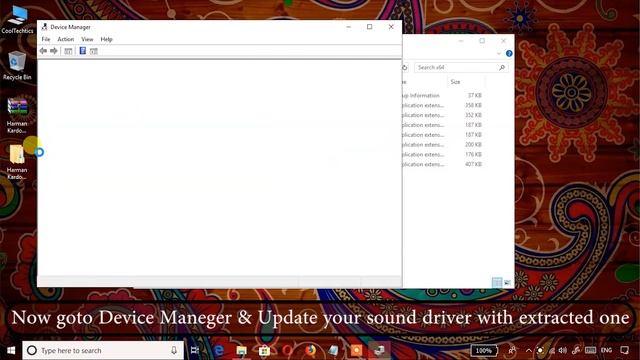Select the file row sized 200 KB
640x360 pixels.
coord(443,144)
